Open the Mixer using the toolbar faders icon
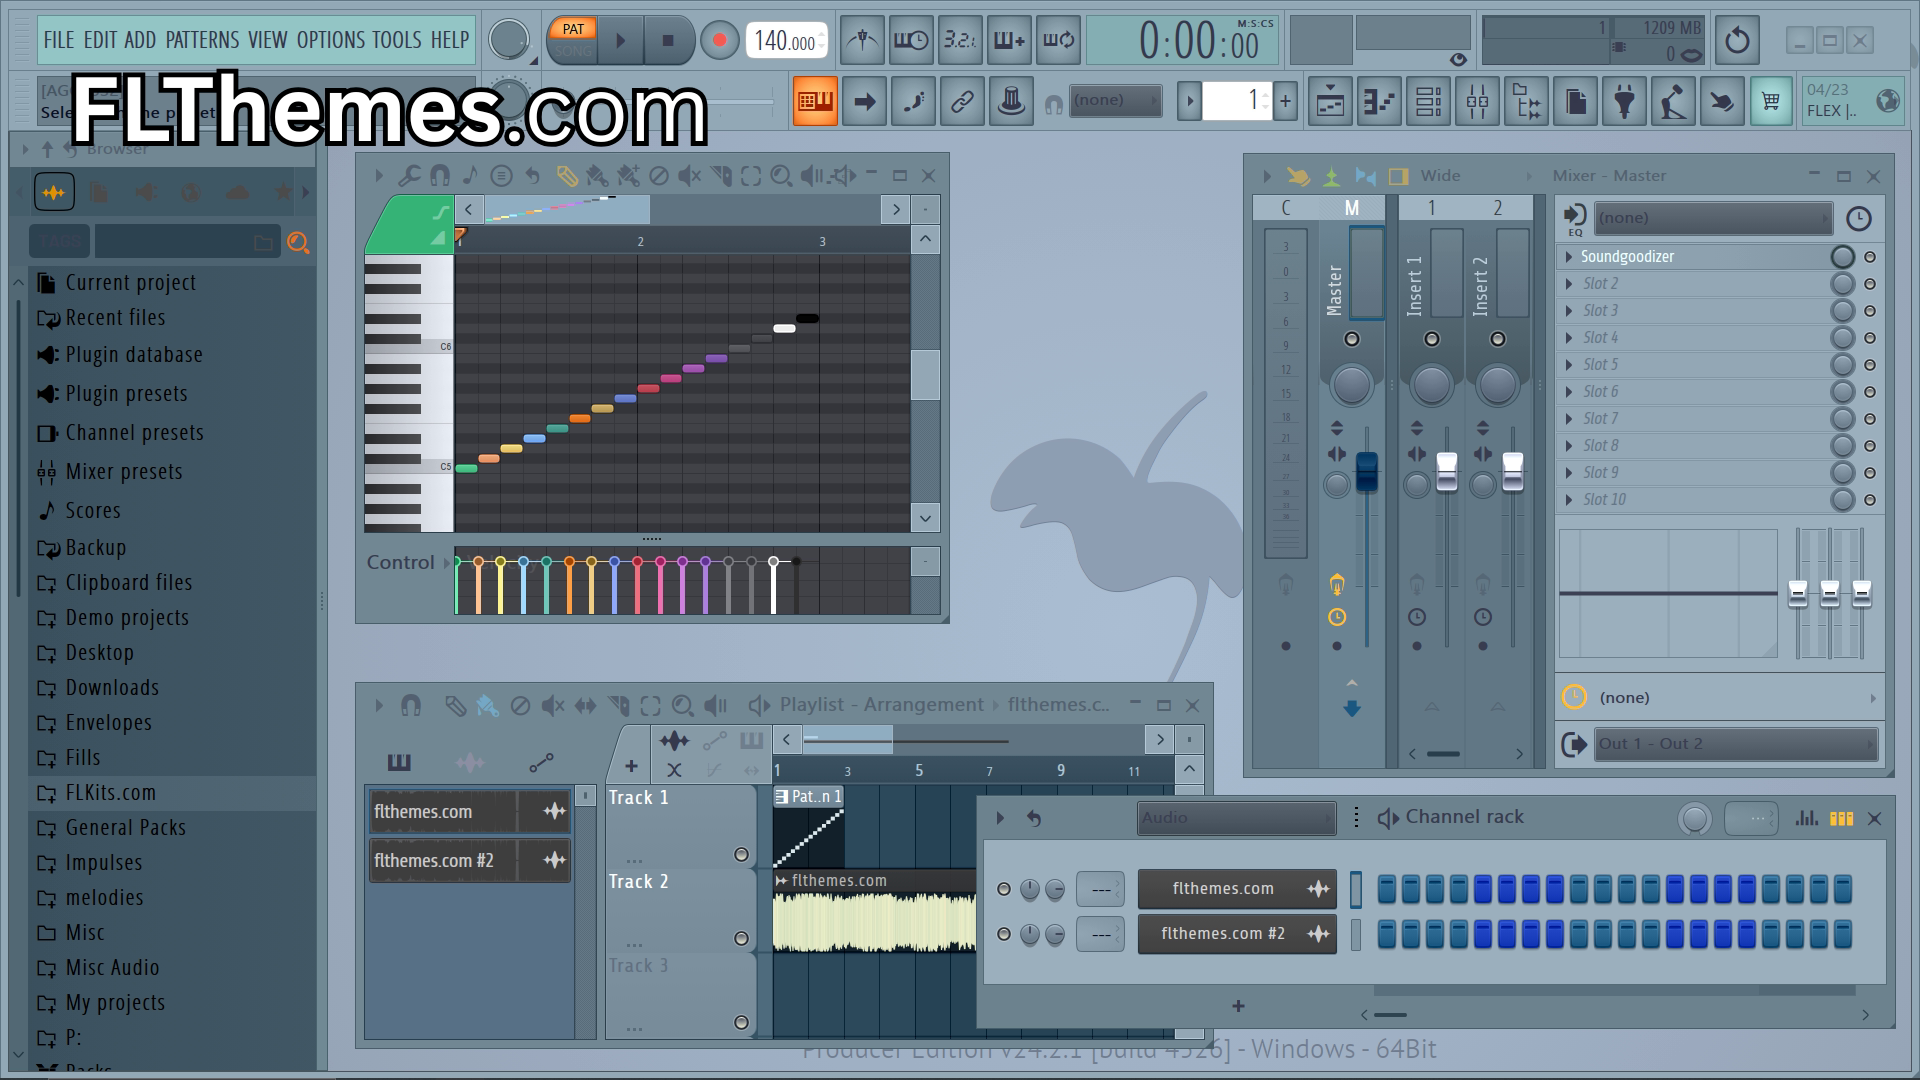Viewport: 1920px width, 1080px height. click(x=1477, y=101)
